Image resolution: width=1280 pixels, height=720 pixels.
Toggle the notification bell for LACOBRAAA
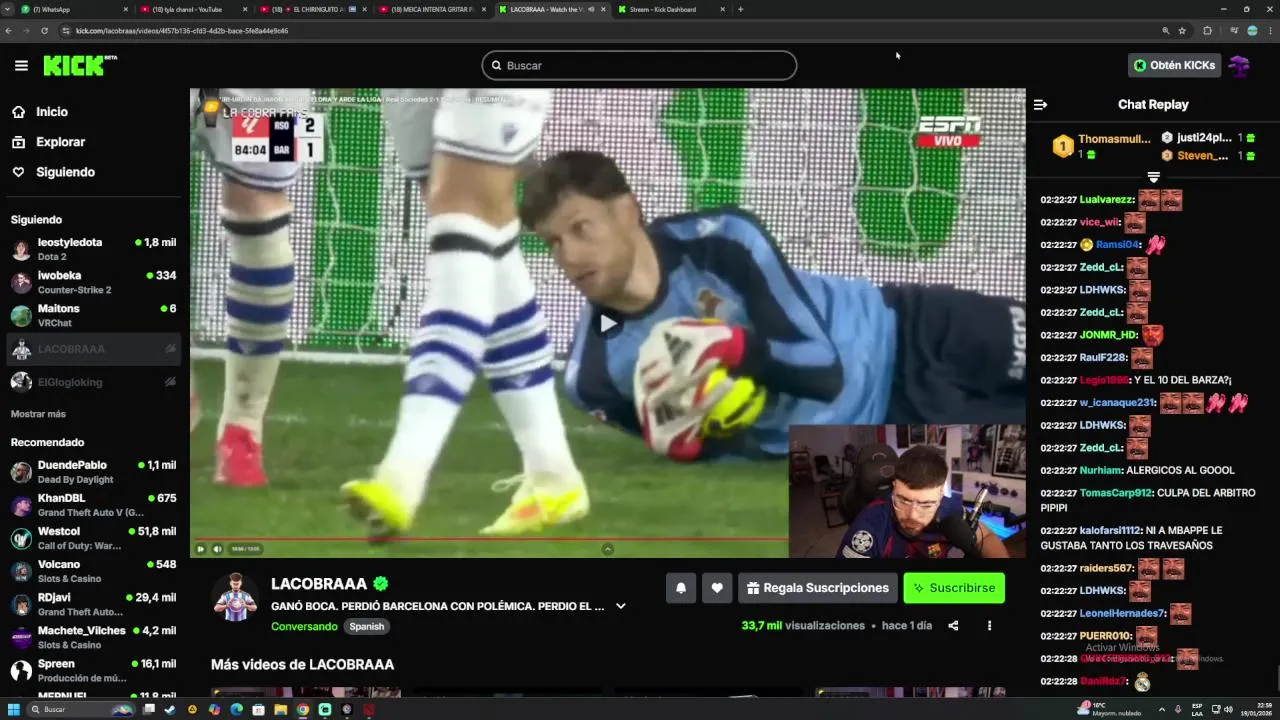coord(681,588)
